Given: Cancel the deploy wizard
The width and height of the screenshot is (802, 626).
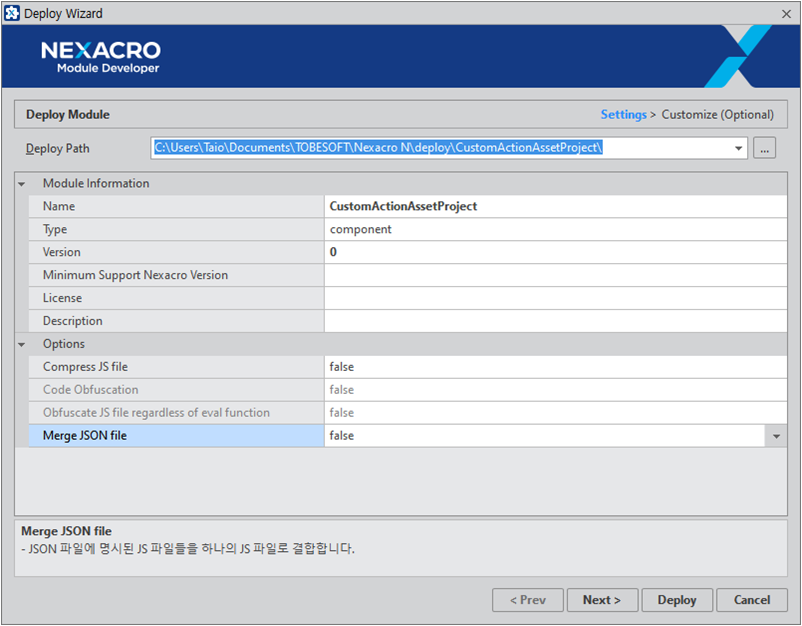Looking at the screenshot, I should pyautogui.click(x=752, y=600).
